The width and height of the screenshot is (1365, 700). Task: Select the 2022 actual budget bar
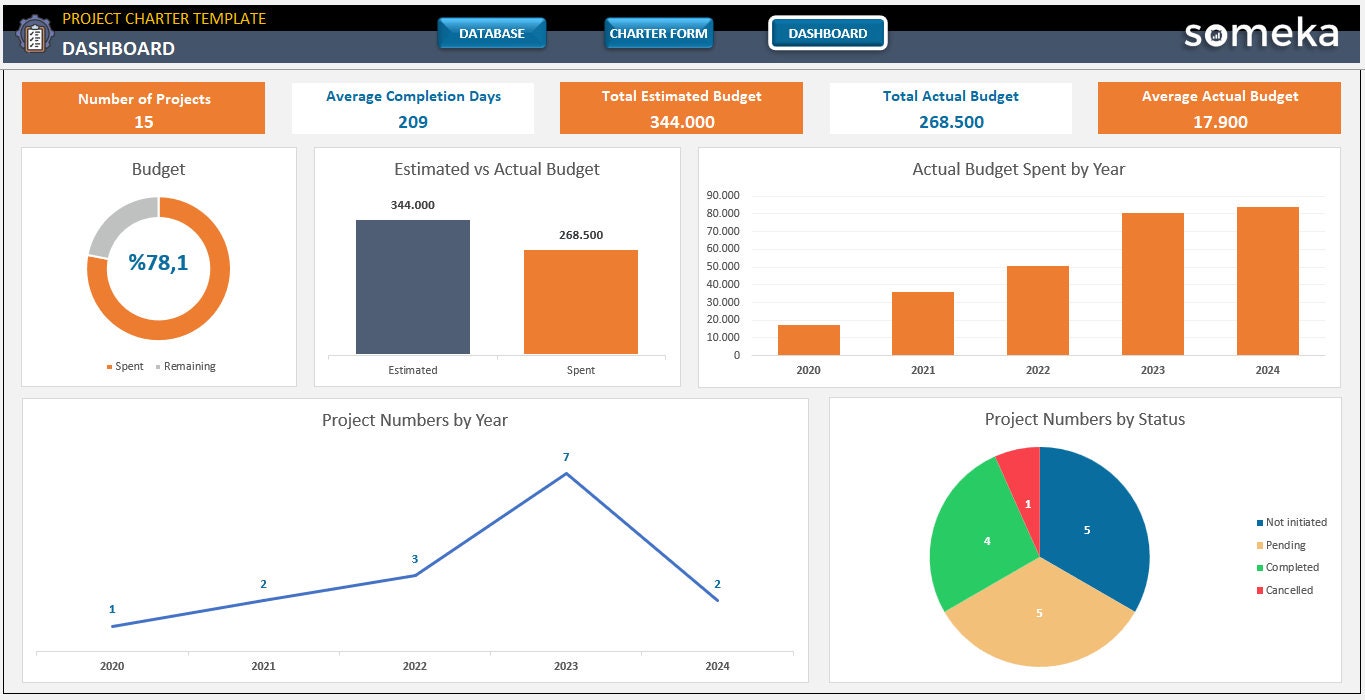click(1038, 311)
